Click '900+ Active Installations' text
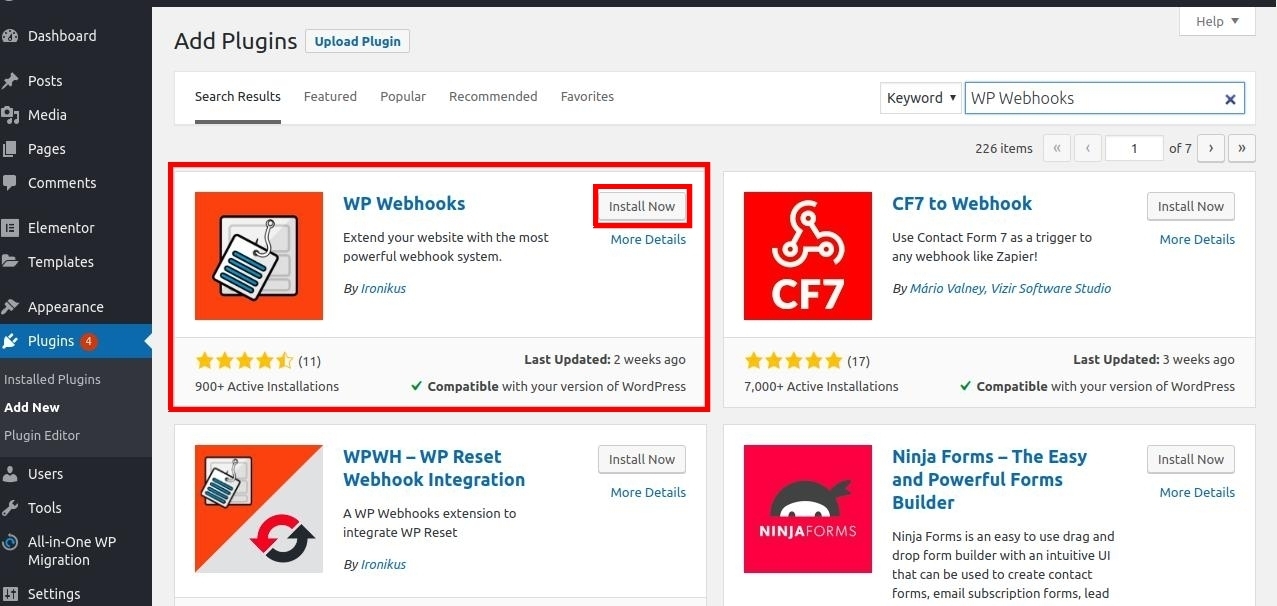Screen dimensions: 1277x606 point(267,387)
